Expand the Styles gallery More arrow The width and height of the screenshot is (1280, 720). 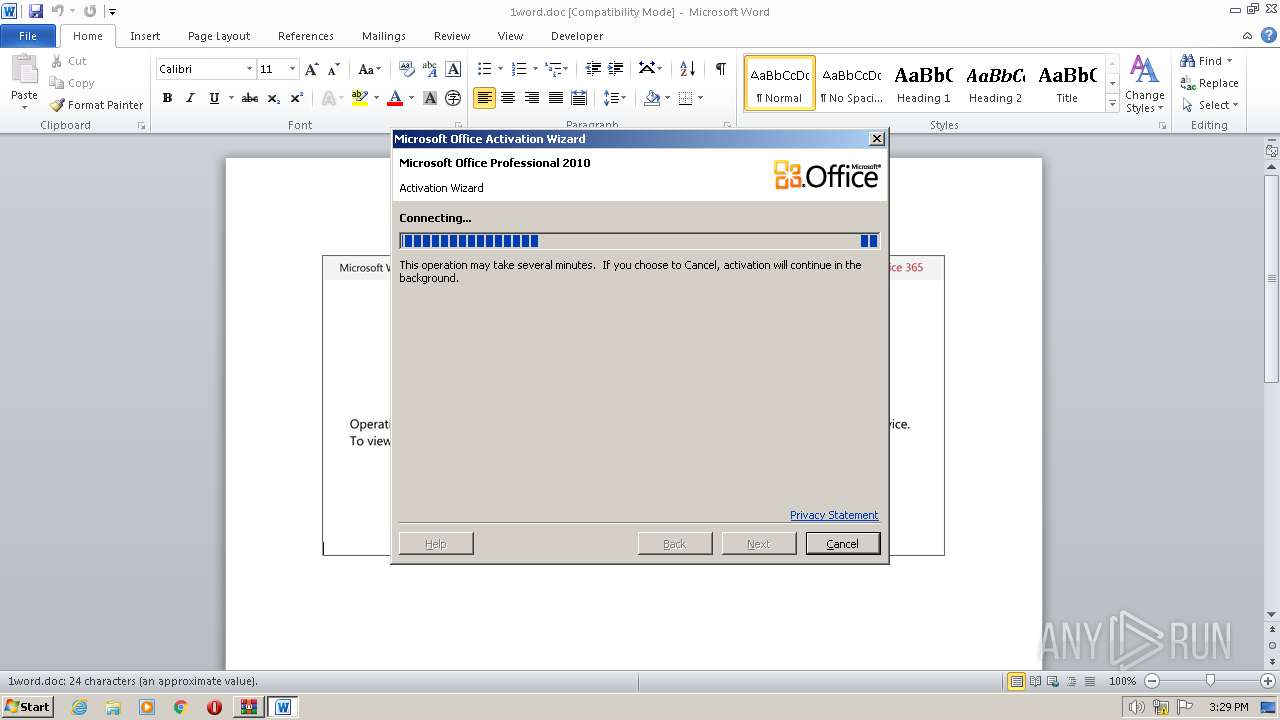(x=1112, y=103)
